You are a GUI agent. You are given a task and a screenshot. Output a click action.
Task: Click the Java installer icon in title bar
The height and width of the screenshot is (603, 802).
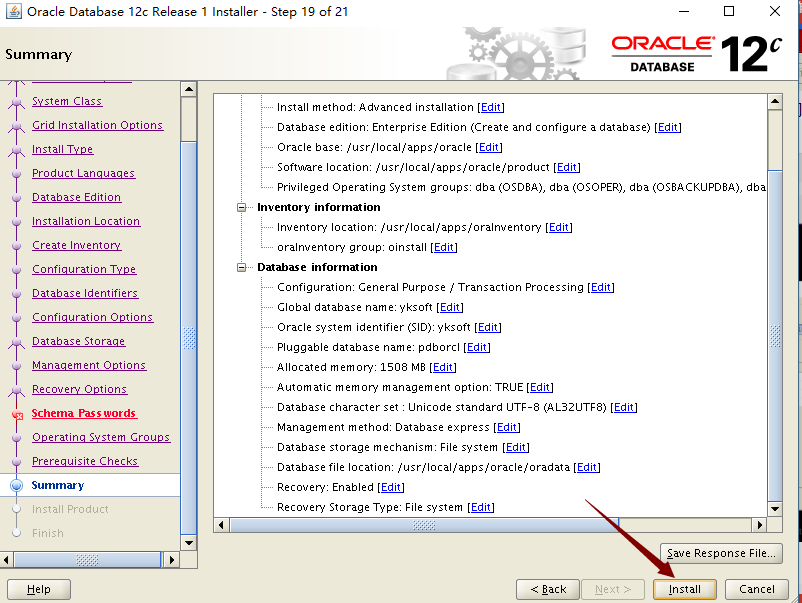point(13,11)
